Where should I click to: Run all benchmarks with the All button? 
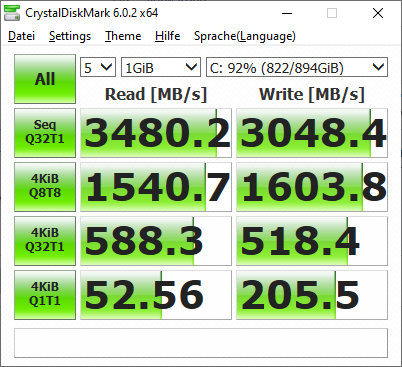(45, 79)
